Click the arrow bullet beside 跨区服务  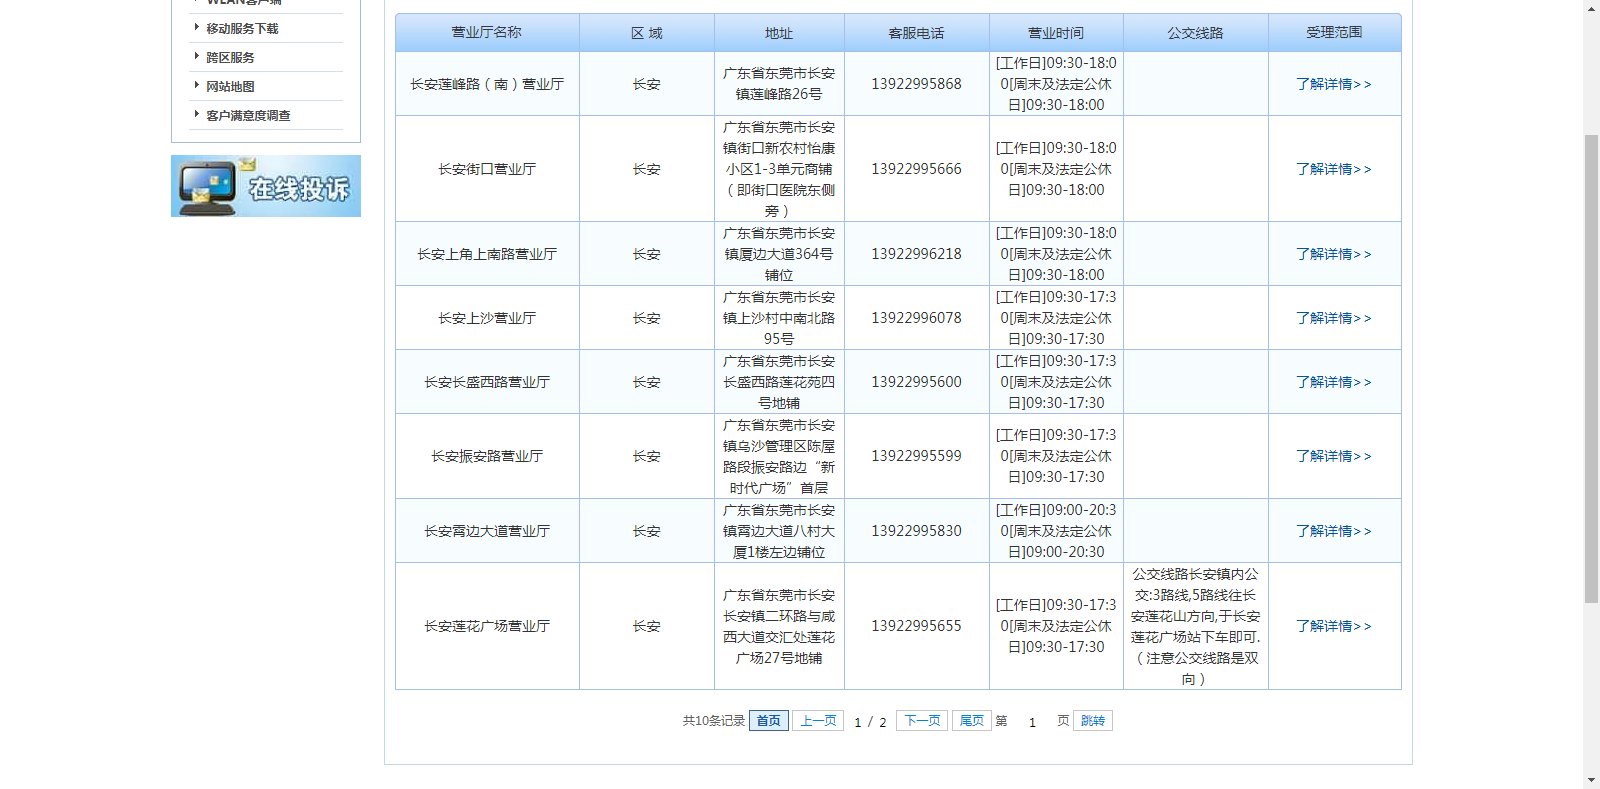197,57
